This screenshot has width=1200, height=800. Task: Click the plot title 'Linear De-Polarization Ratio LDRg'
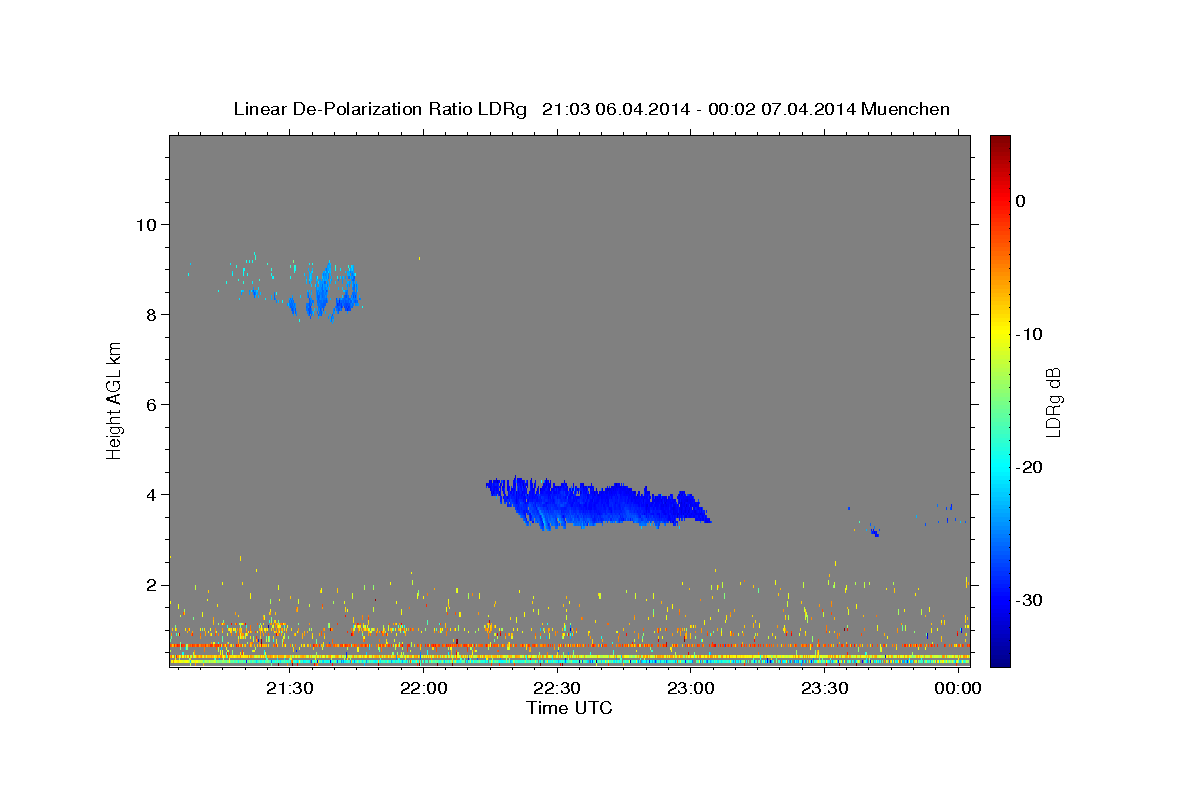380,109
